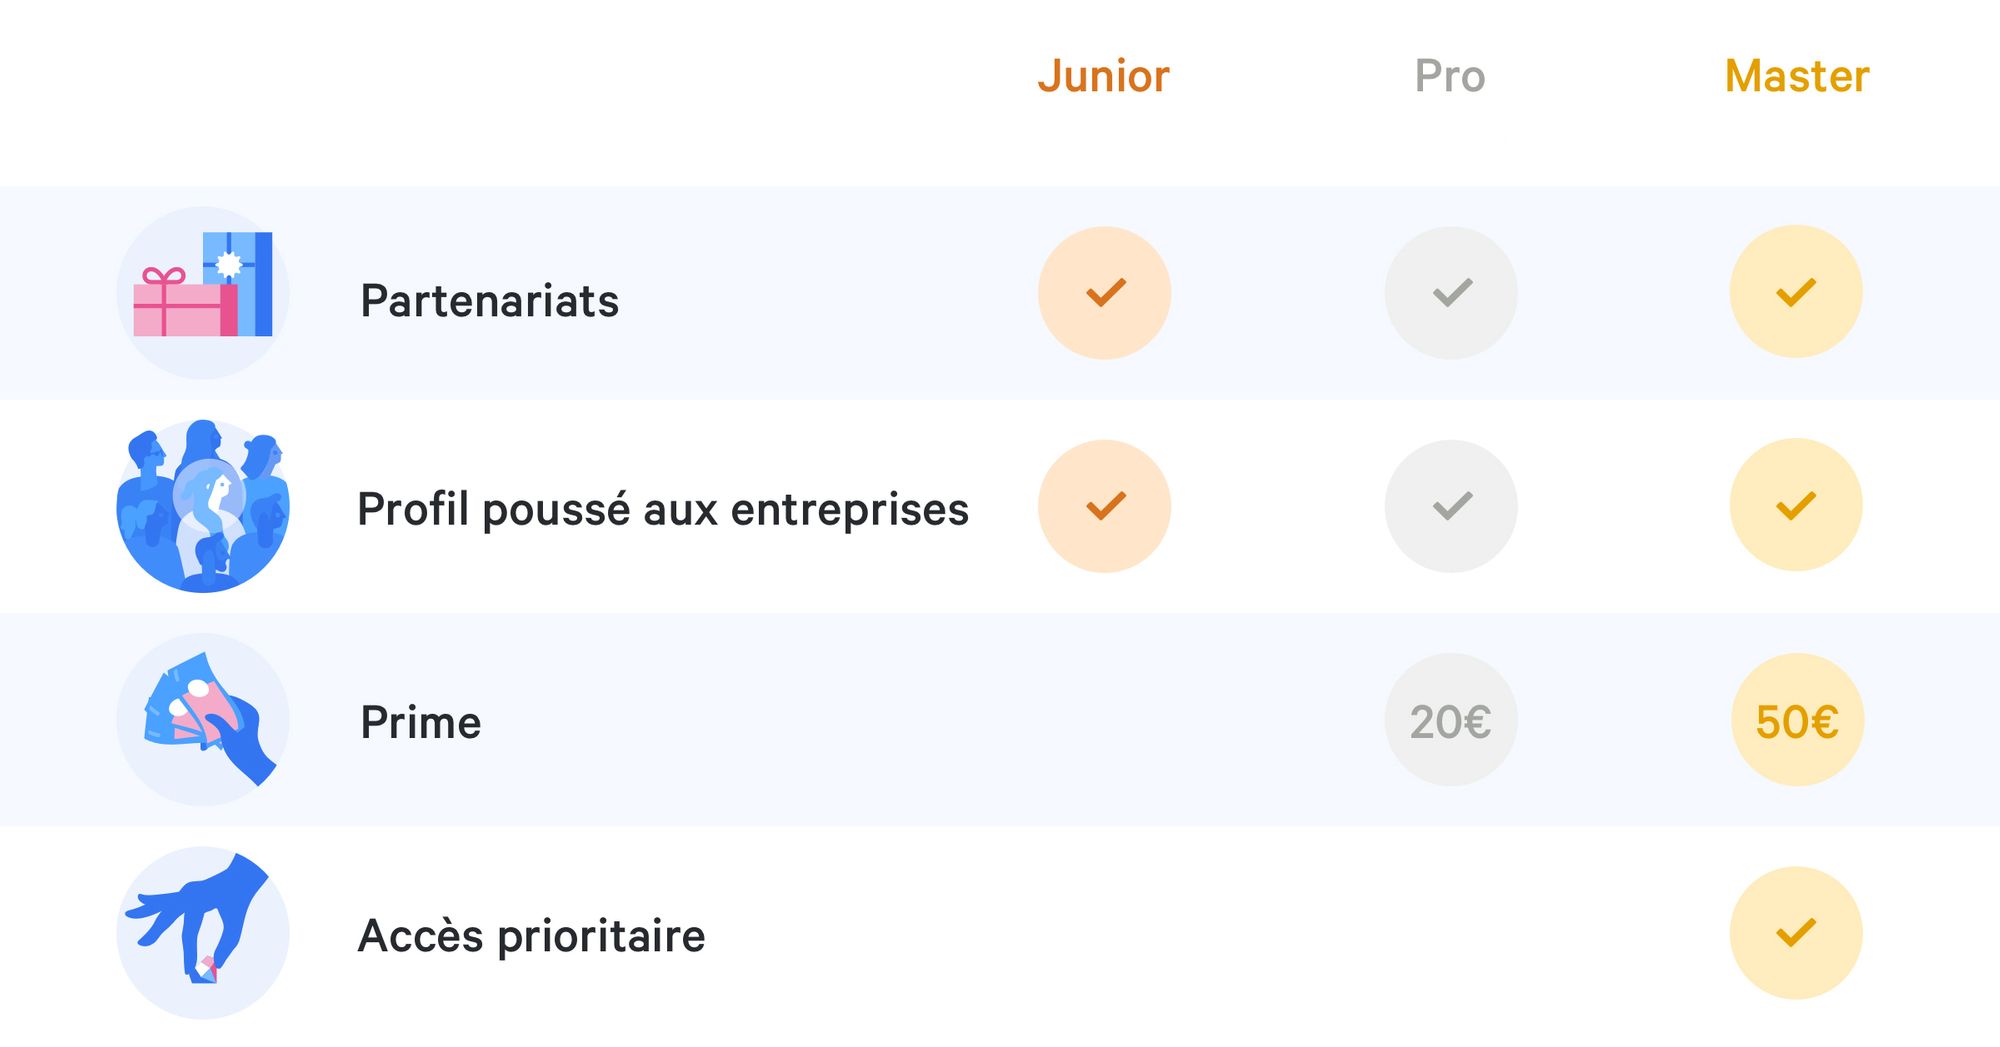Select the Profil poussé aux entreprises label

pos(663,509)
